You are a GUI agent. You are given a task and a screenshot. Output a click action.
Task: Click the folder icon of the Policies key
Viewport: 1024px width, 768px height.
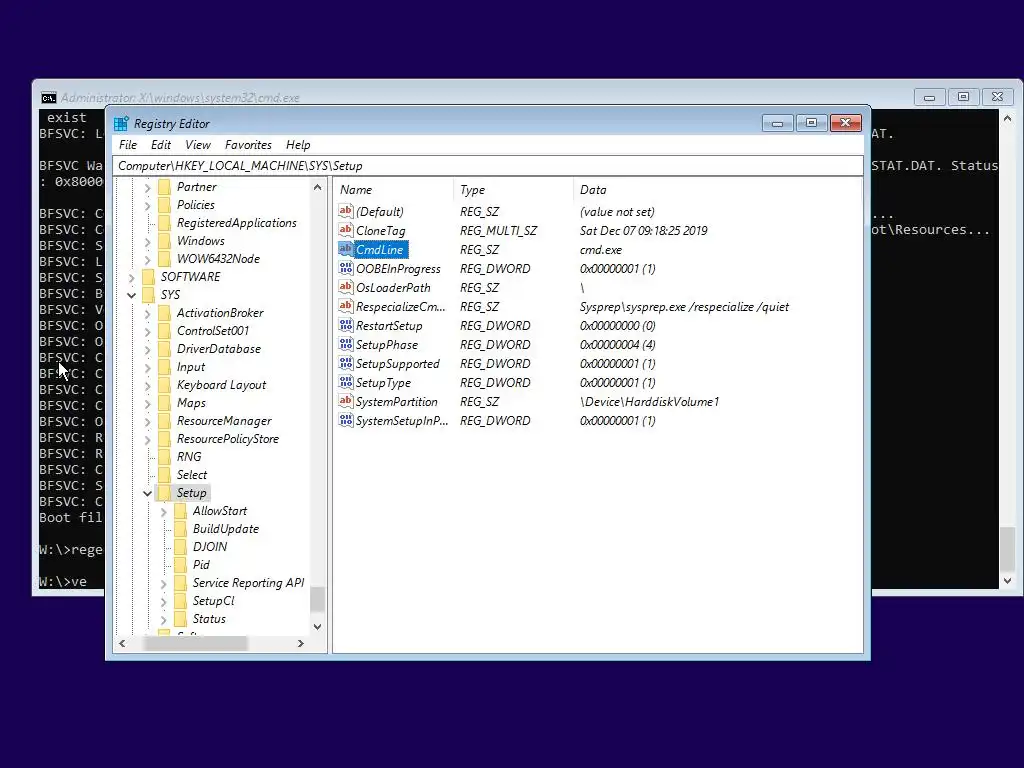[165, 205]
